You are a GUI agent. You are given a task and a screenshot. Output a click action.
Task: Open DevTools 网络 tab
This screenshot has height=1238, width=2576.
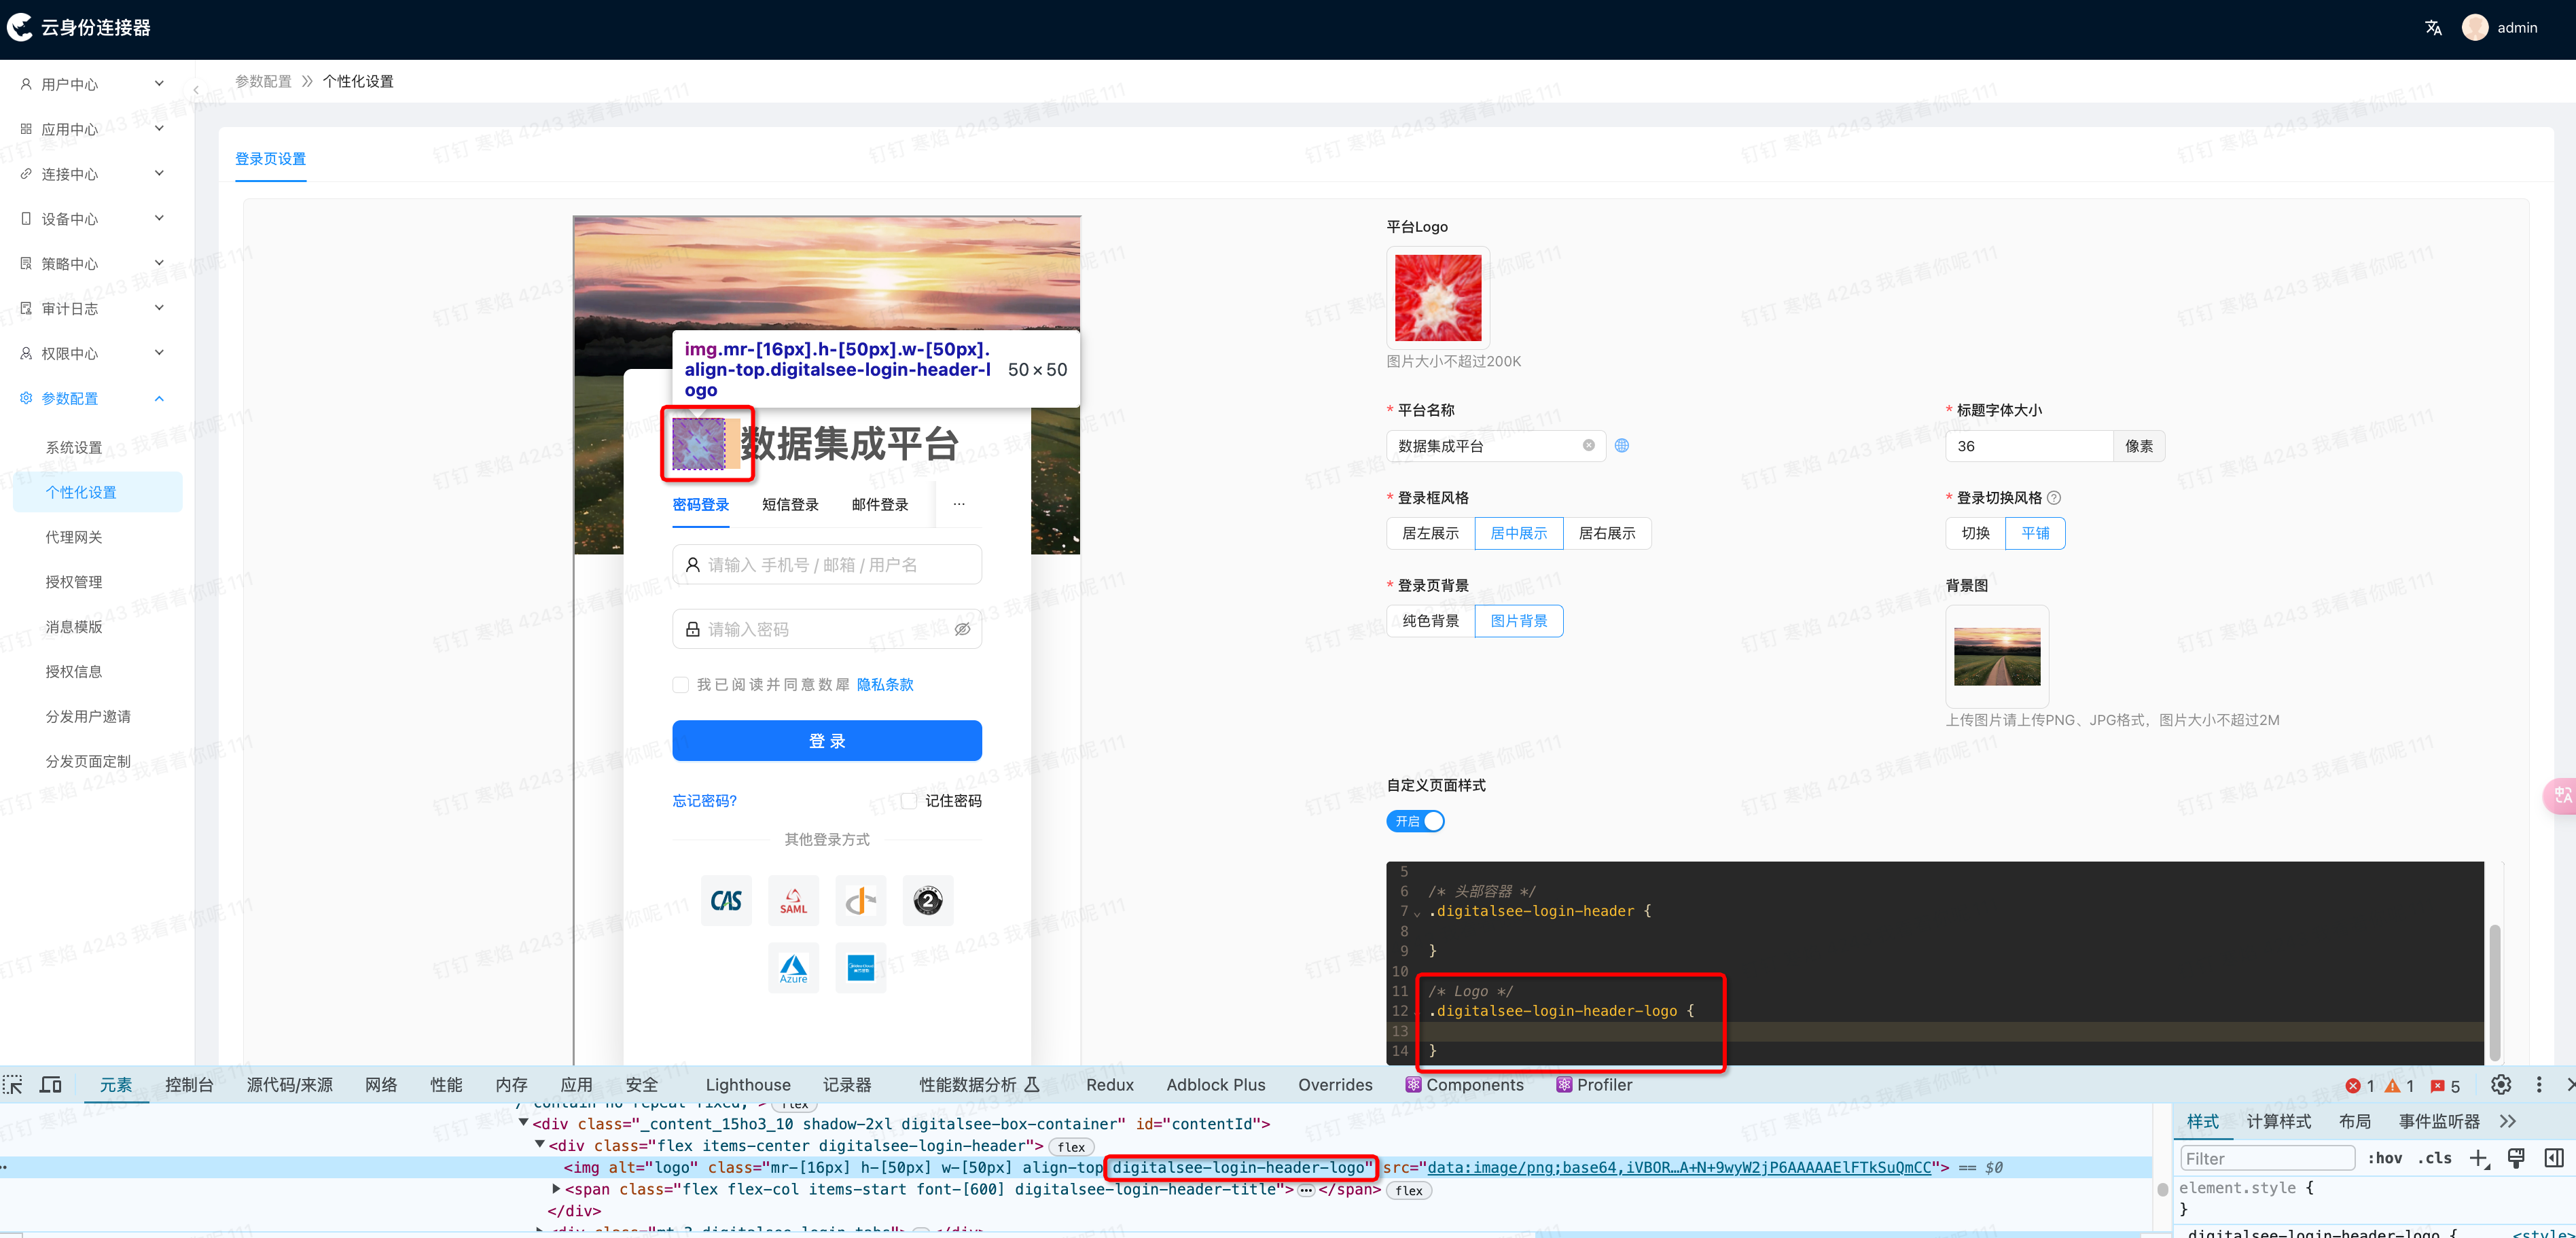coord(381,1085)
